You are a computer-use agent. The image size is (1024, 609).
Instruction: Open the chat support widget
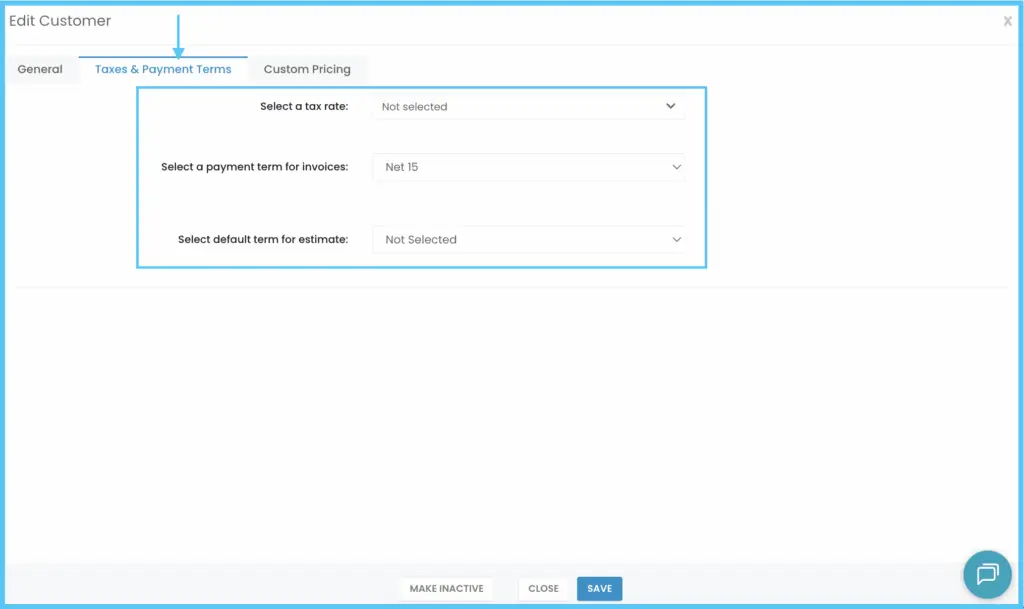(987, 574)
